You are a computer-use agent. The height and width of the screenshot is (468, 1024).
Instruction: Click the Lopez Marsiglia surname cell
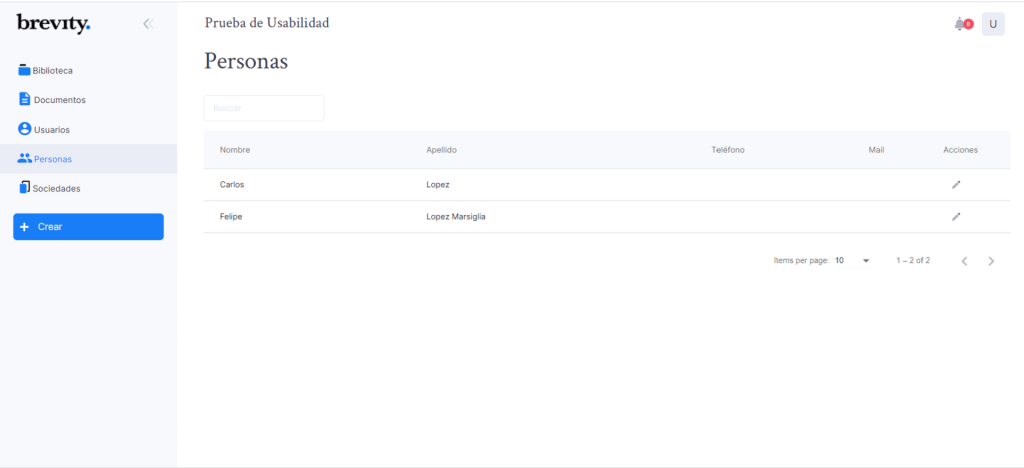tap(456, 217)
